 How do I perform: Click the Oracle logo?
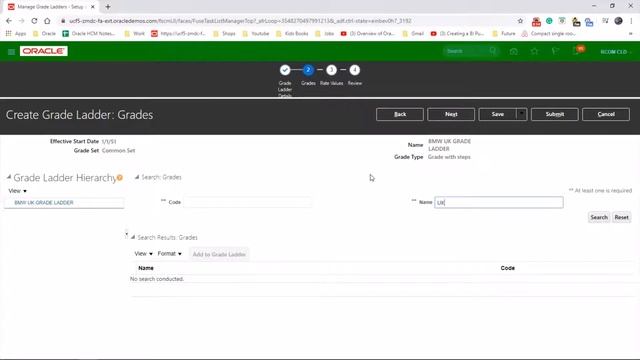(x=44, y=51)
